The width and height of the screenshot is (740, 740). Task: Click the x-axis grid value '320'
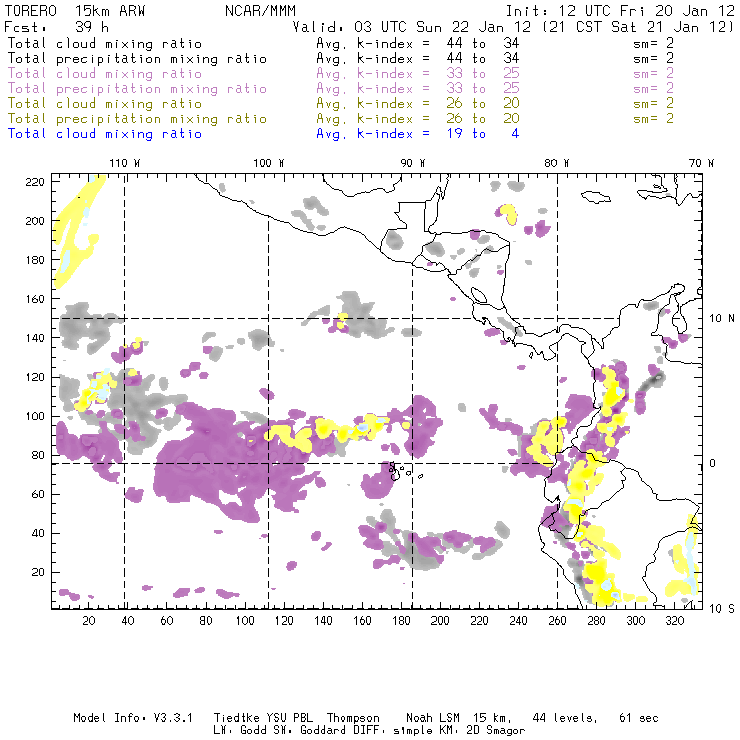(x=674, y=621)
